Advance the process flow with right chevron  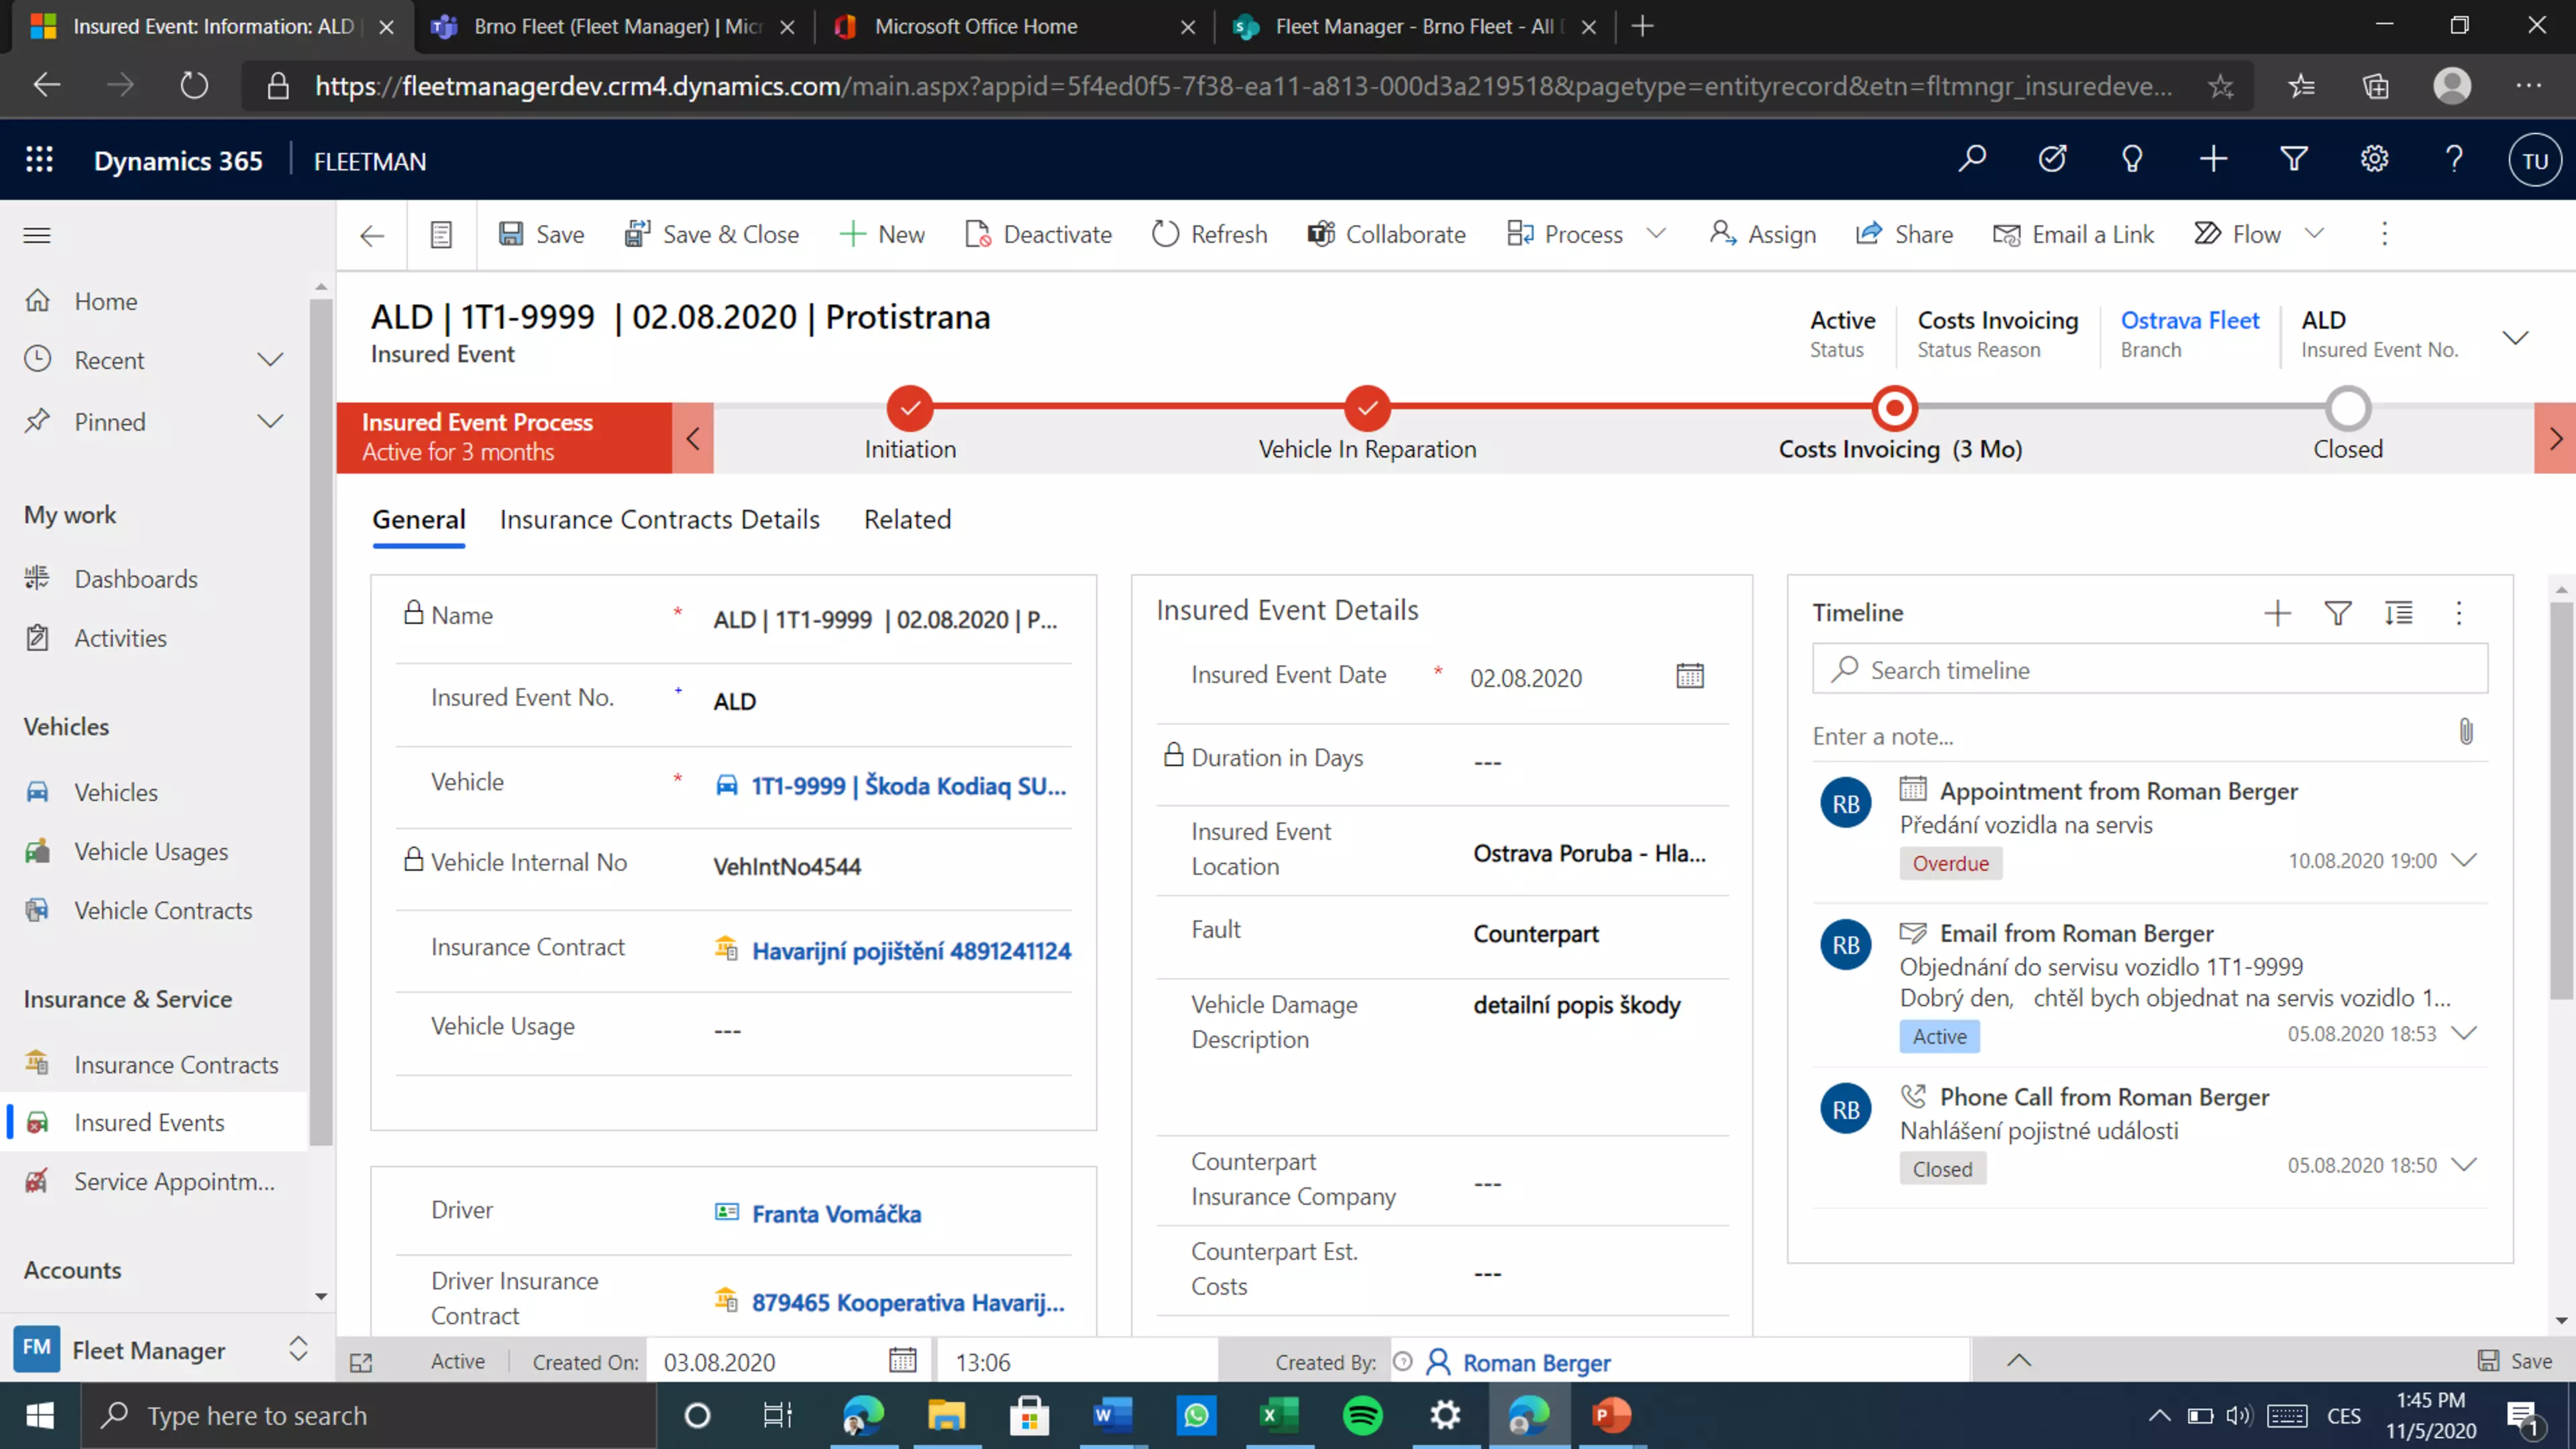coord(2555,438)
